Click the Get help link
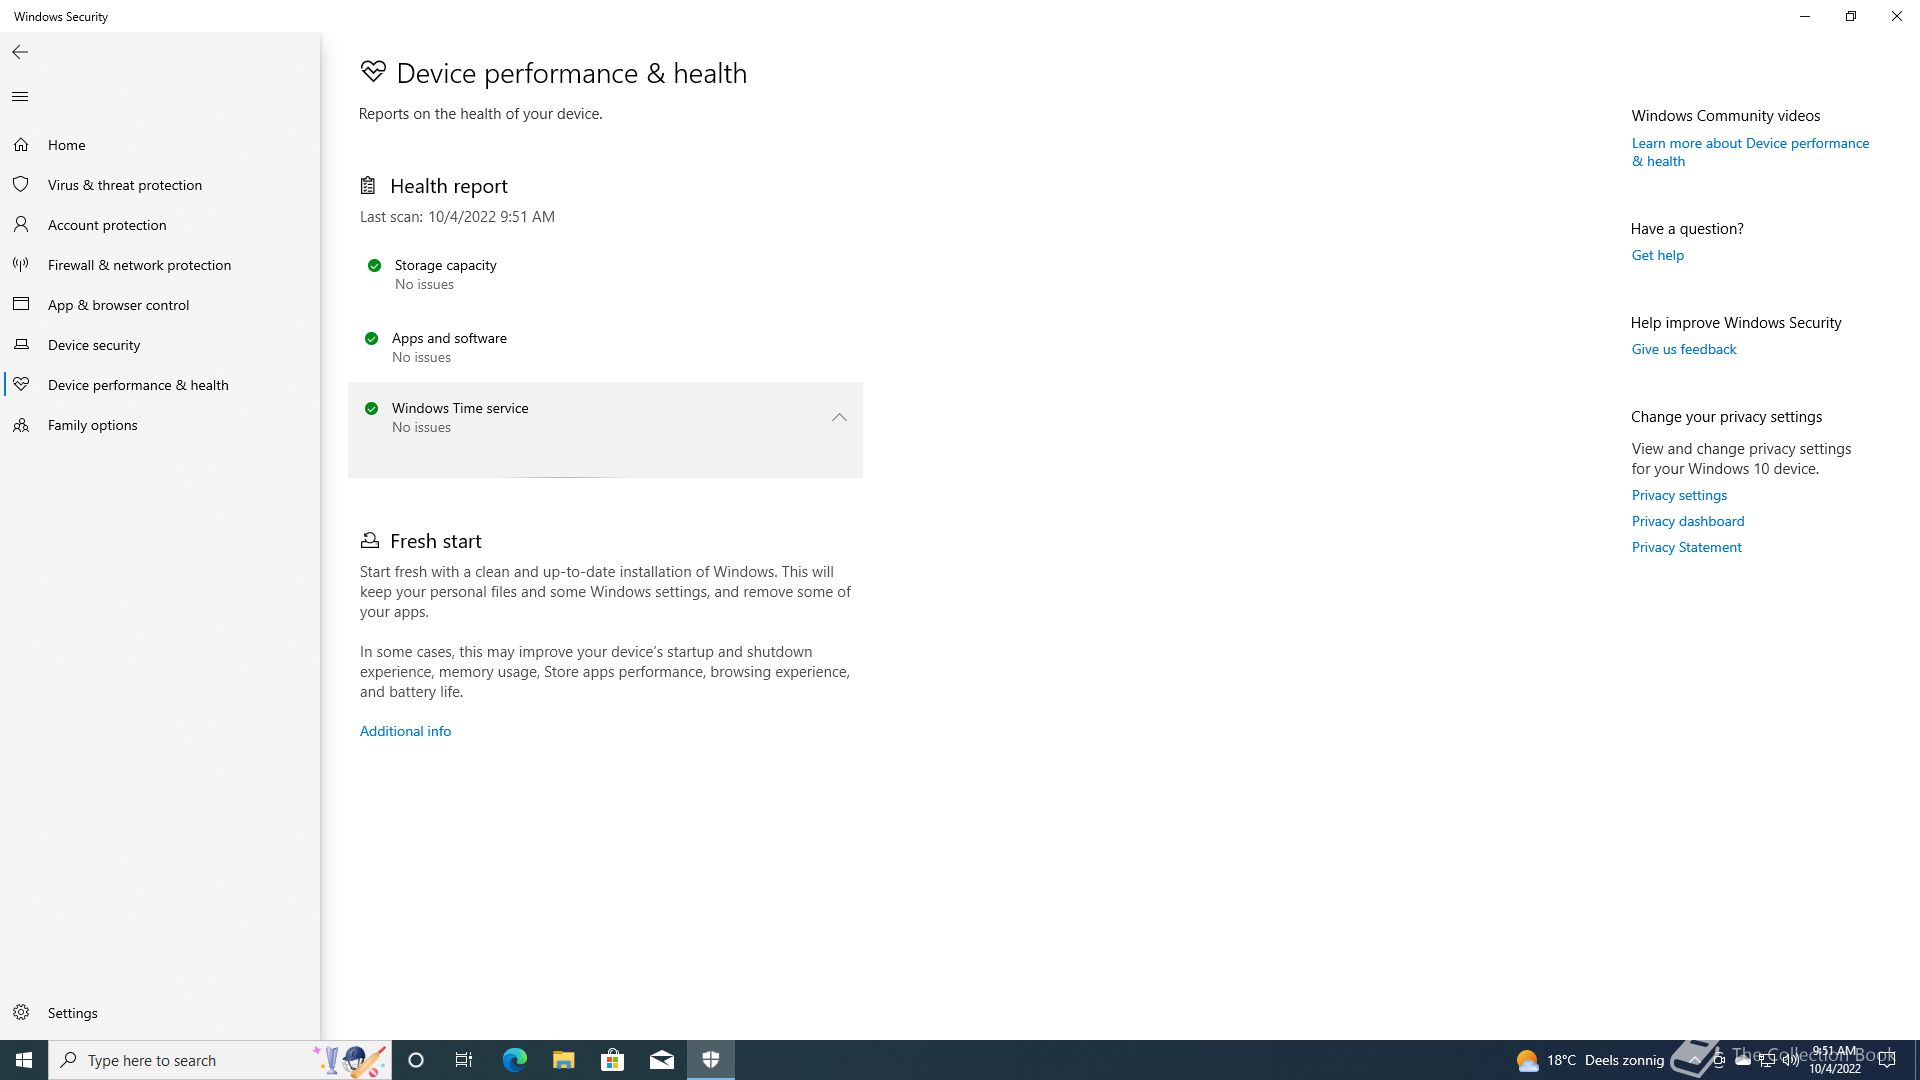 click(x=1657, y=255)
